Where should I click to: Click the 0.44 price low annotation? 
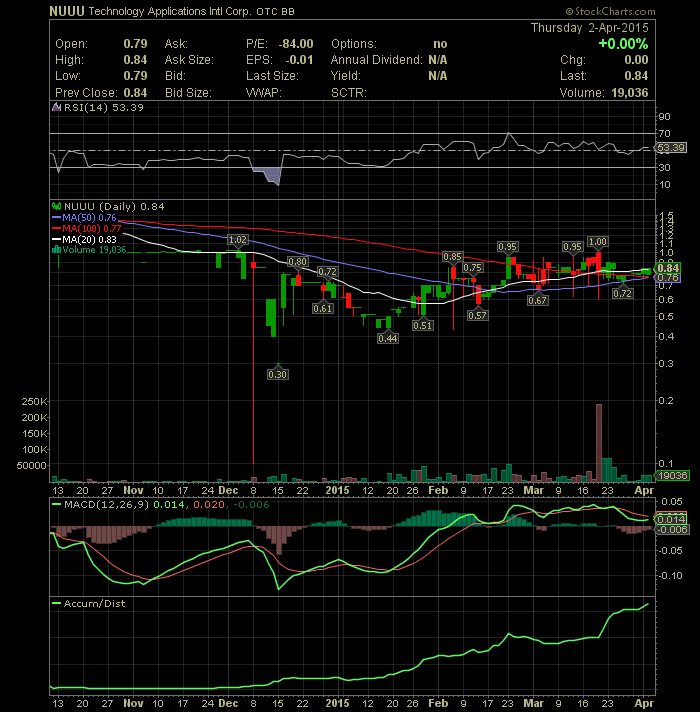[388, 339]
